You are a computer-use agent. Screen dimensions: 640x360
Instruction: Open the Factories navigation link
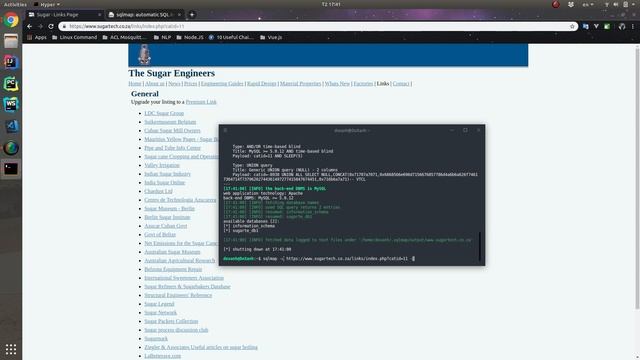pos(363,83)
